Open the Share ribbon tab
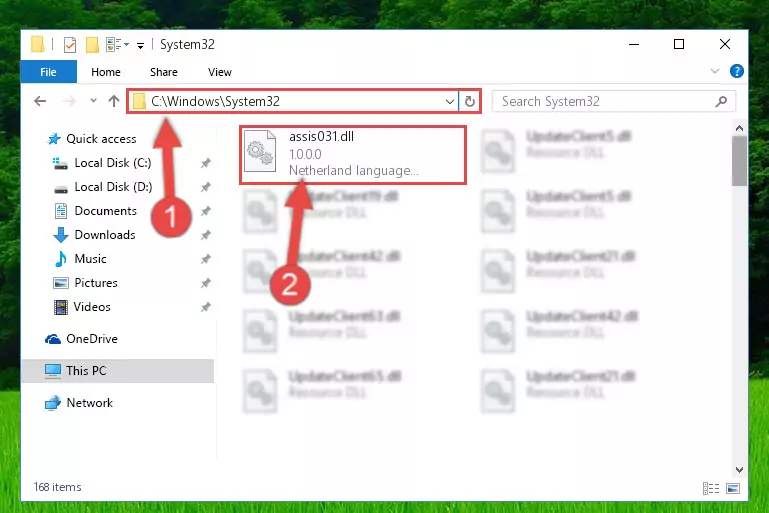The image size is (769, 513). pyautogui.click(x=164, y=72)
